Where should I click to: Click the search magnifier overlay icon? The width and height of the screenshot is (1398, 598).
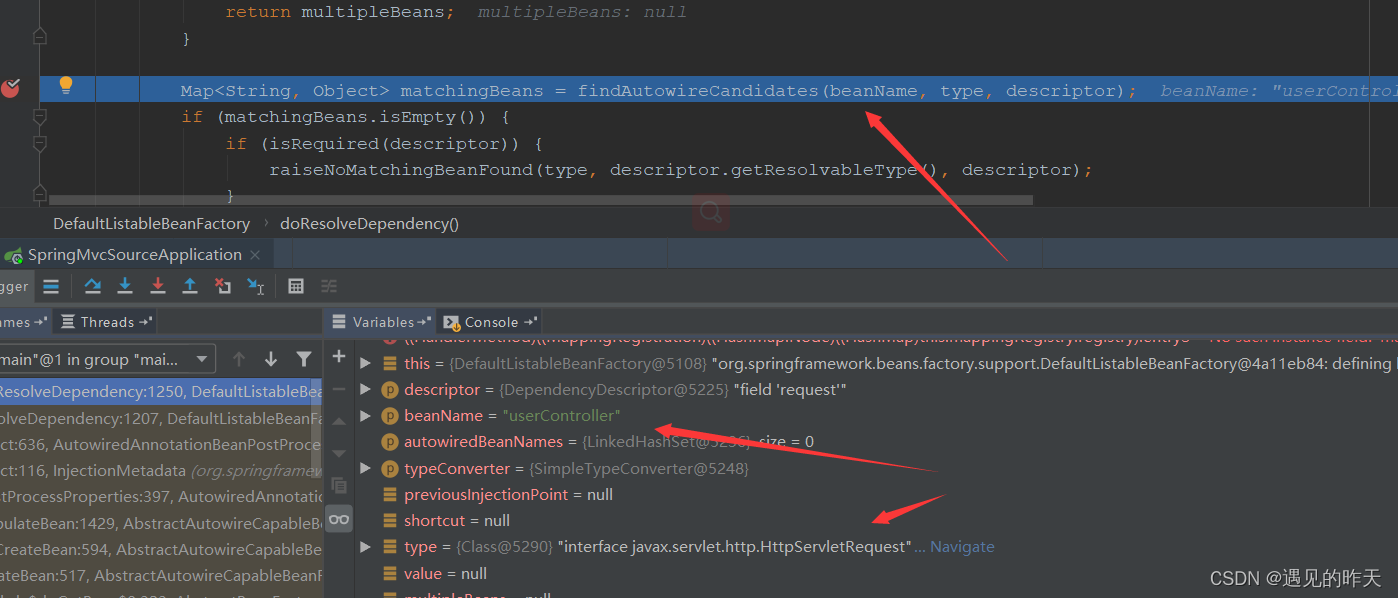(x=711, y=212)
